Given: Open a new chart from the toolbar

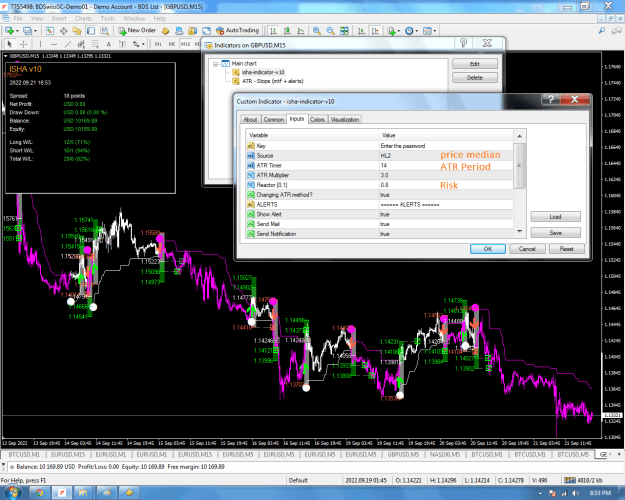Looking at the screenshot, I should [9, 31].
